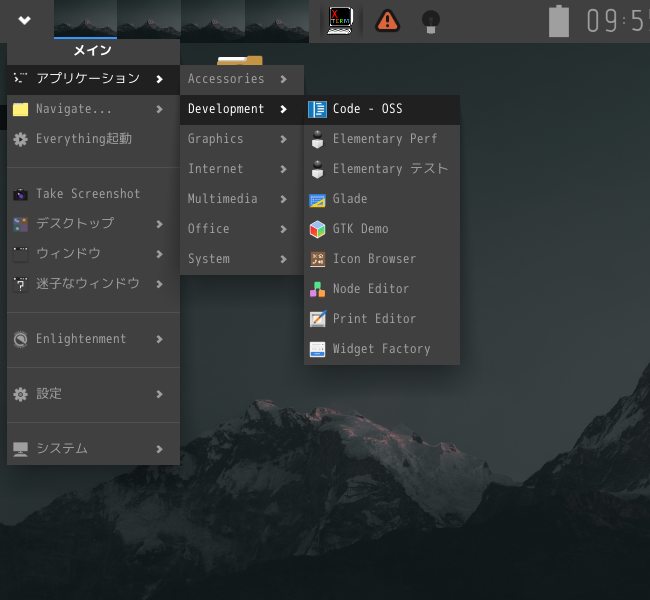Expand the Internet category arrow

(284, 169)
